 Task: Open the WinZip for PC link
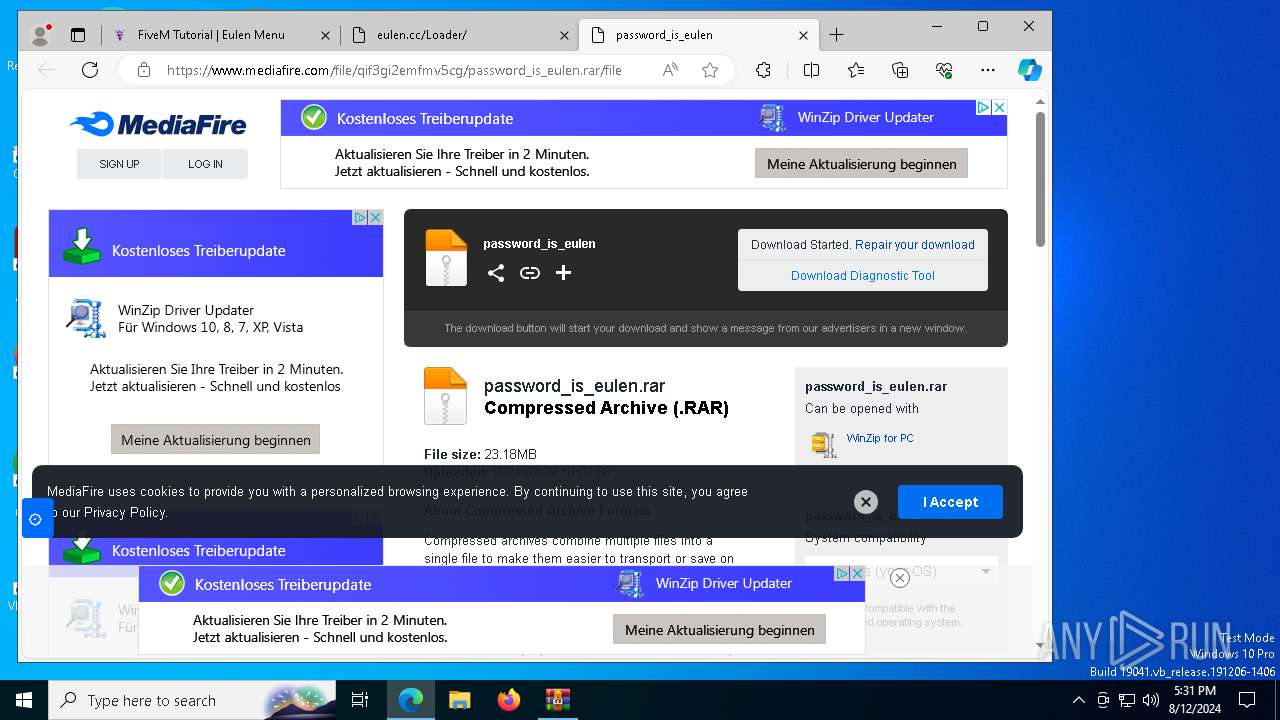pos(880,438)
